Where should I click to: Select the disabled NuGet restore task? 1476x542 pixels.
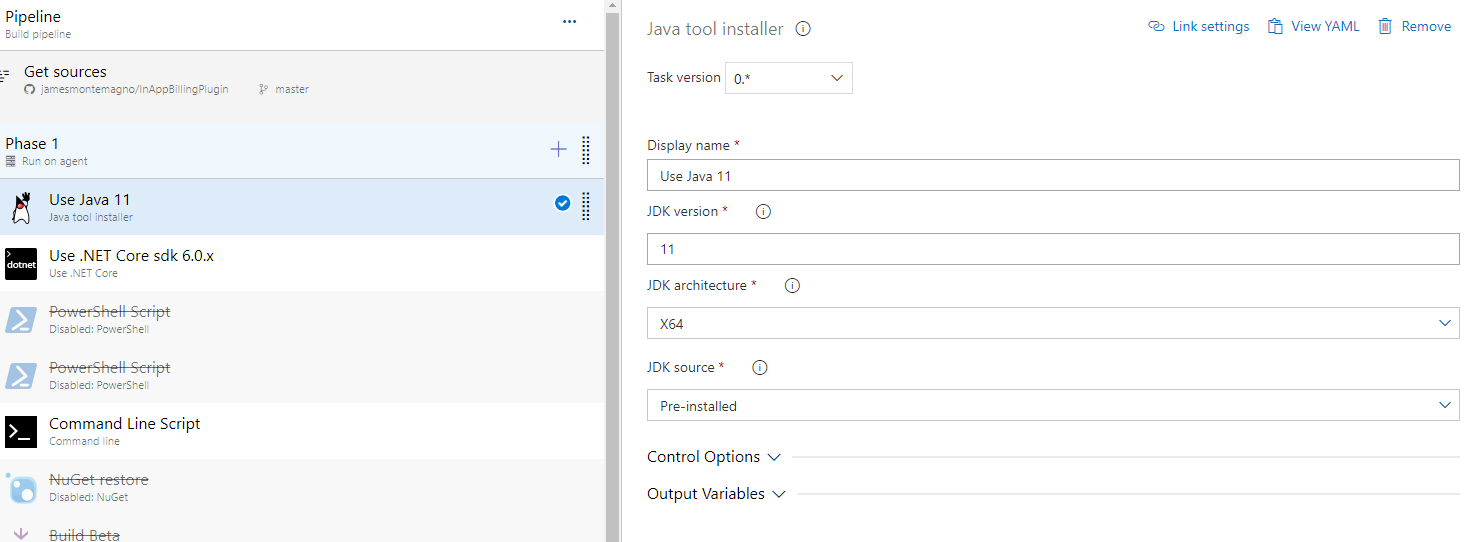pos(98,480)
